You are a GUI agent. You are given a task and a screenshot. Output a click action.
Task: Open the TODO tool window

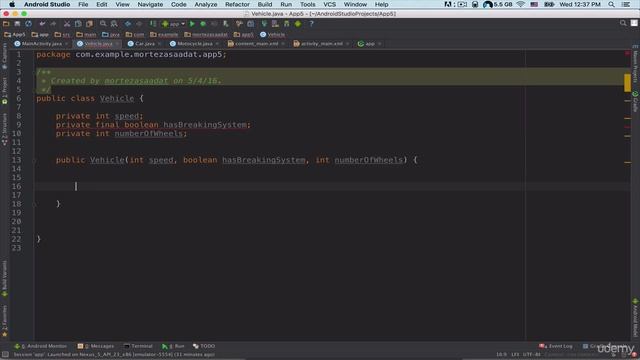tap(204, 346)
